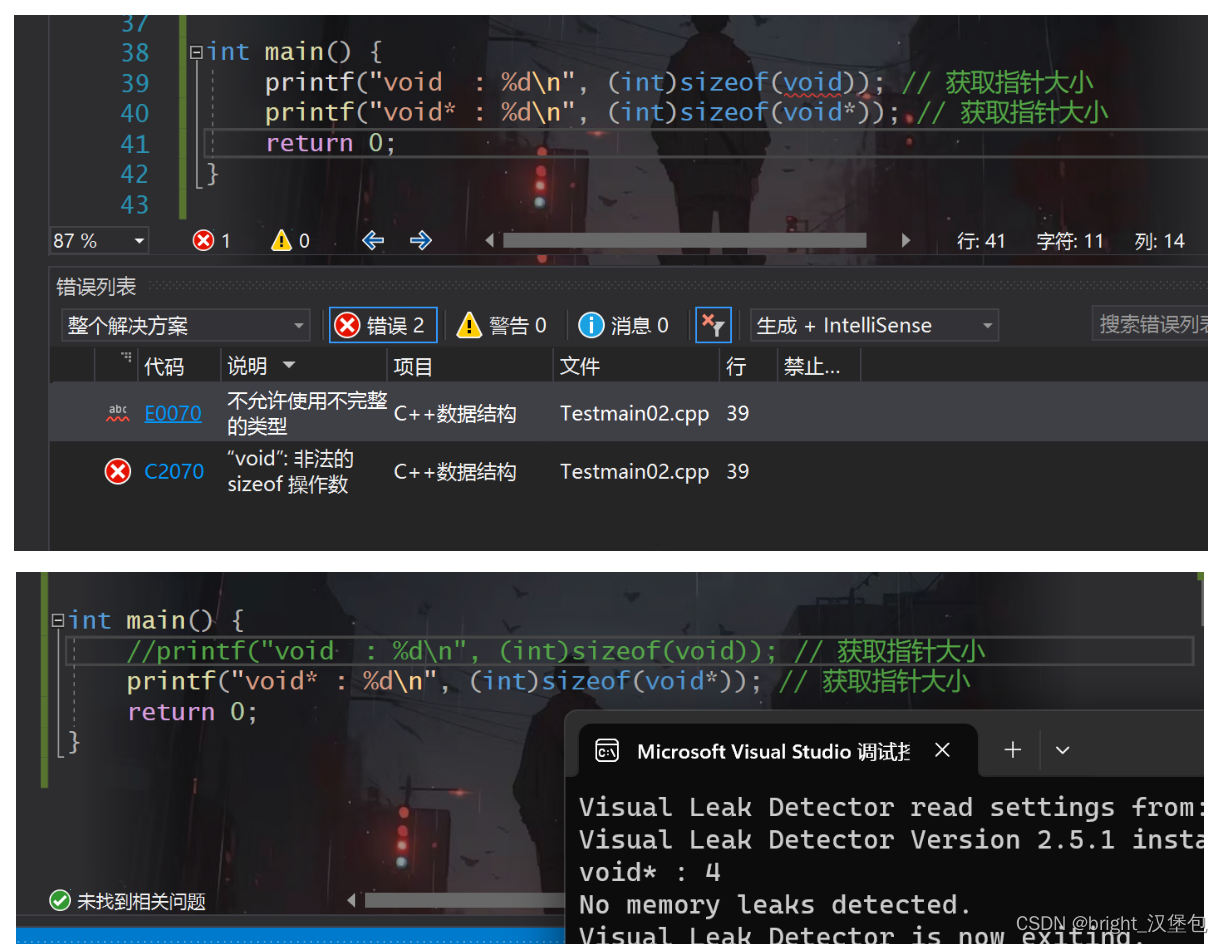Open the E0070 error code link

click(x=173, y=413)
